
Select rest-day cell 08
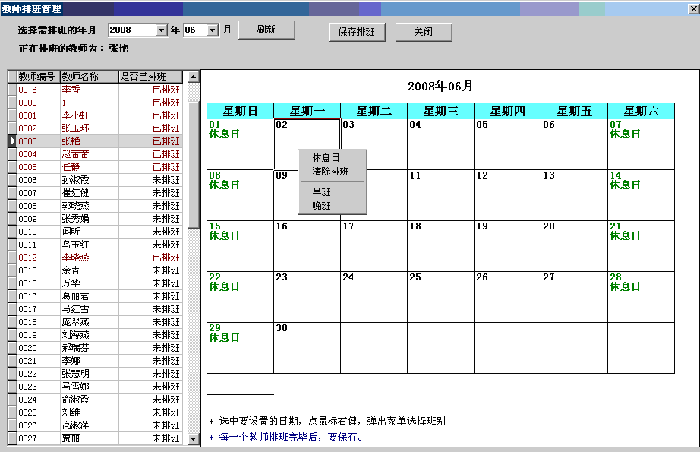point(240,195)
